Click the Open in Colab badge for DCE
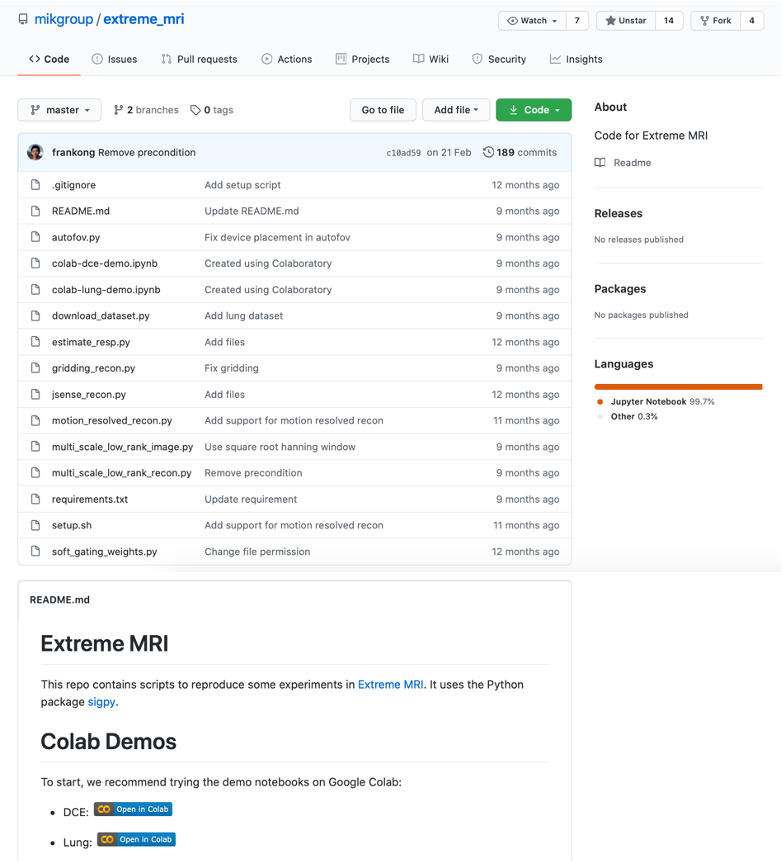Viewport: 782px width, 862px height. 133,809
